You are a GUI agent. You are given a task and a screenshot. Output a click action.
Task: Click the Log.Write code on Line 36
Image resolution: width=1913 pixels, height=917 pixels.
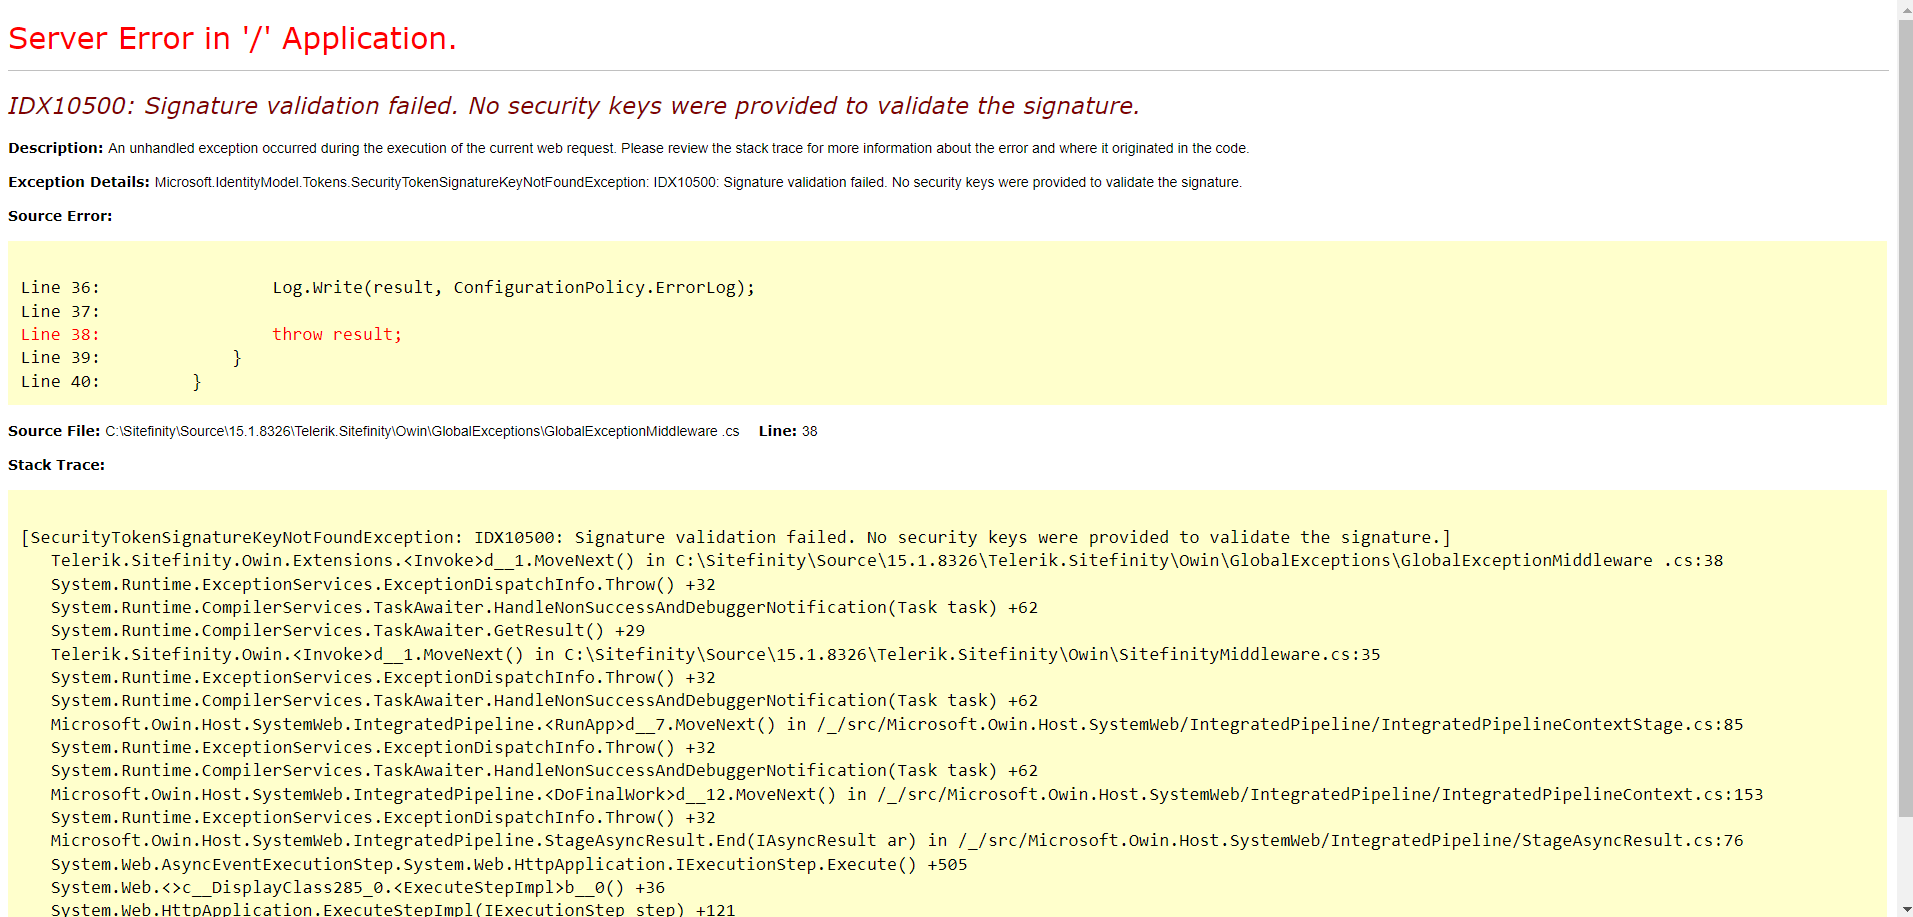click(513, 288)
